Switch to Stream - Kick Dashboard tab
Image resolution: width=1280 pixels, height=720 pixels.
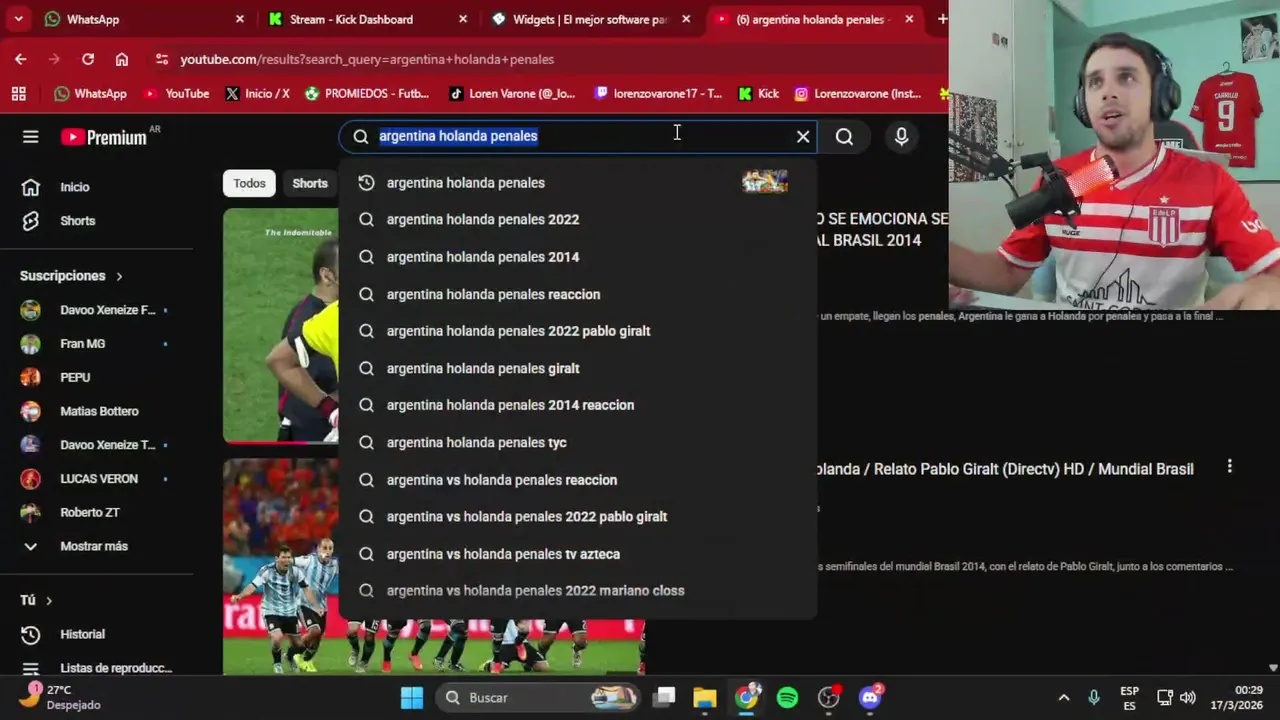coord(366,19)
